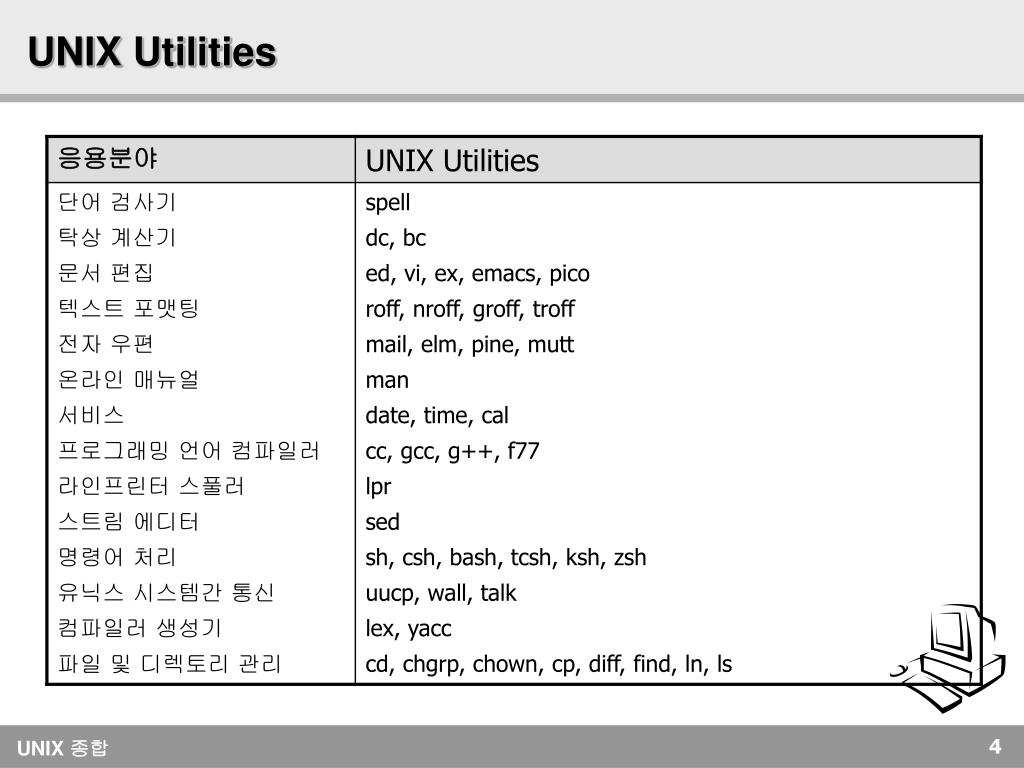
Task: Click the slide page number 4
Action: [995, 746]
